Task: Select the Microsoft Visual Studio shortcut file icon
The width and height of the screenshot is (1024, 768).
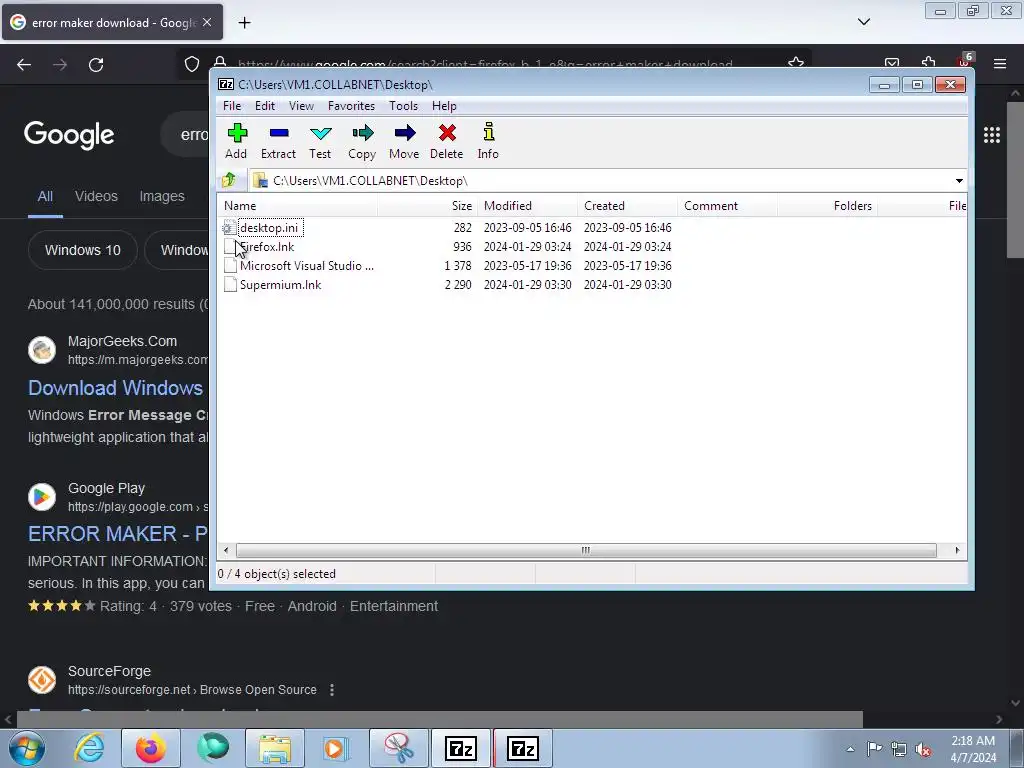Action: [x=230, y=266]
